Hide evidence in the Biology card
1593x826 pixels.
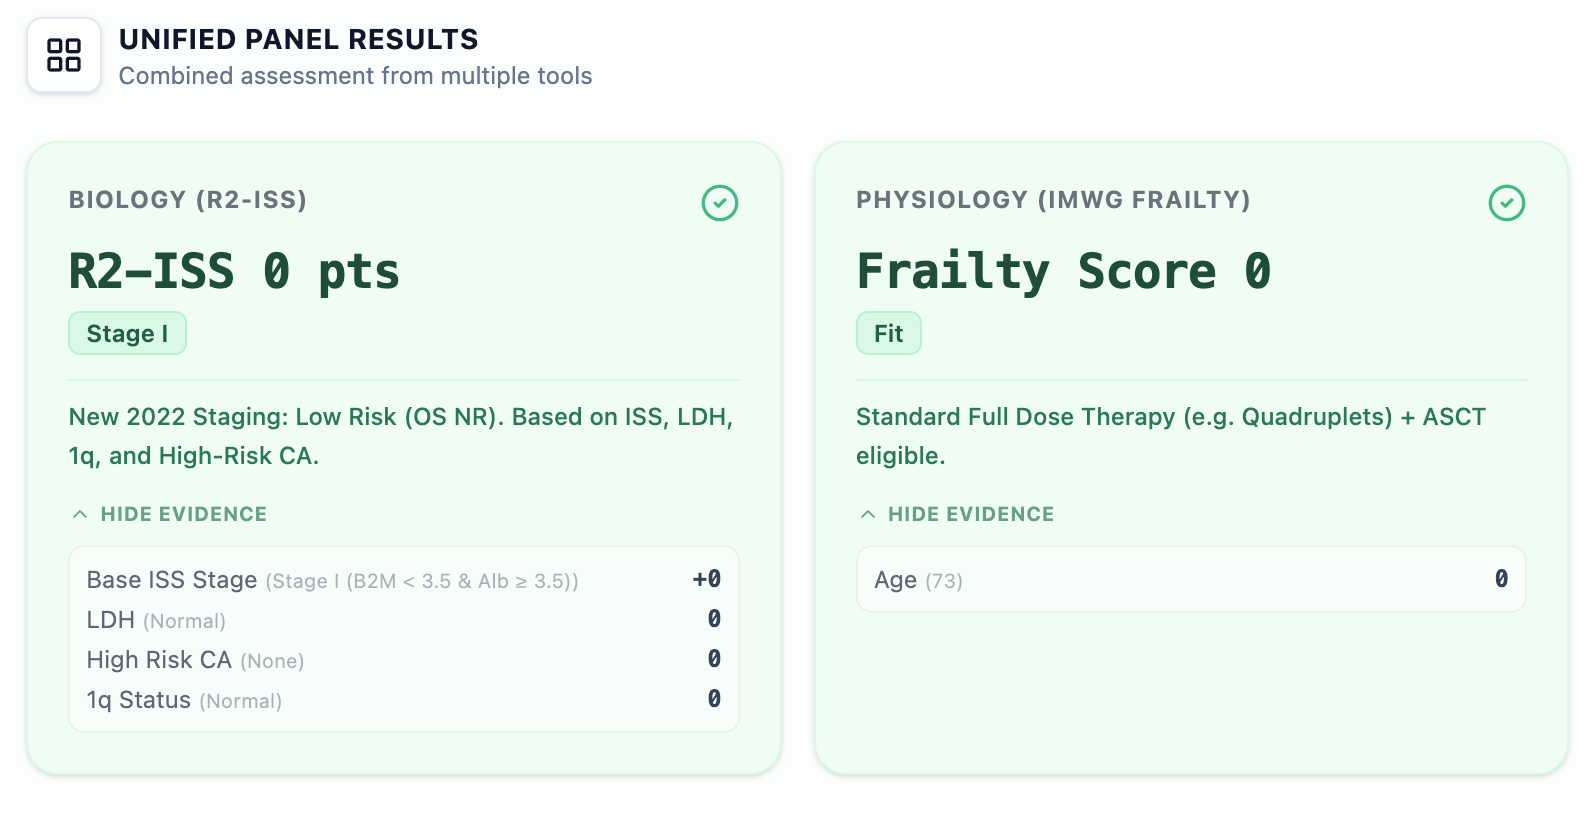coord(183,514)
